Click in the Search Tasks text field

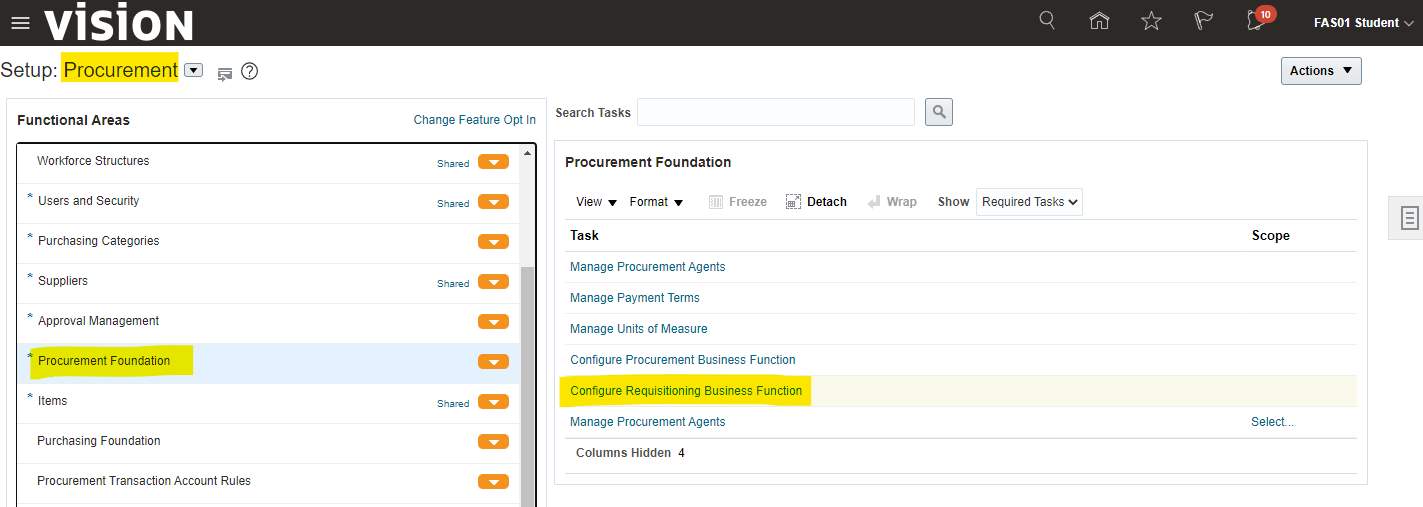pyautogui.click(x=775, y=112)
